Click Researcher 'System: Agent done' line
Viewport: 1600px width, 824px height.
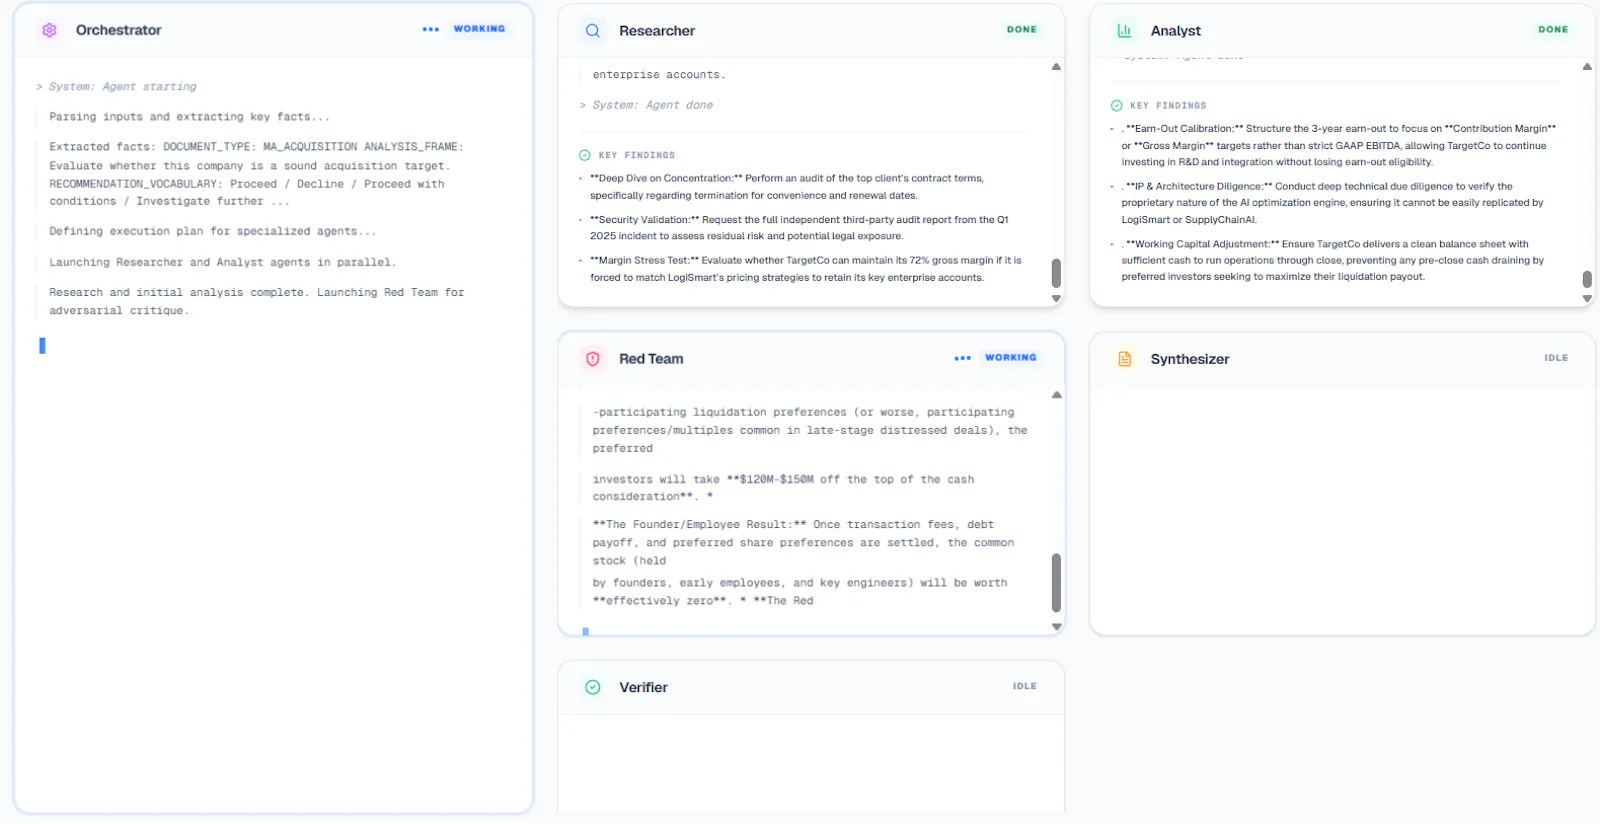coord(646,105)
